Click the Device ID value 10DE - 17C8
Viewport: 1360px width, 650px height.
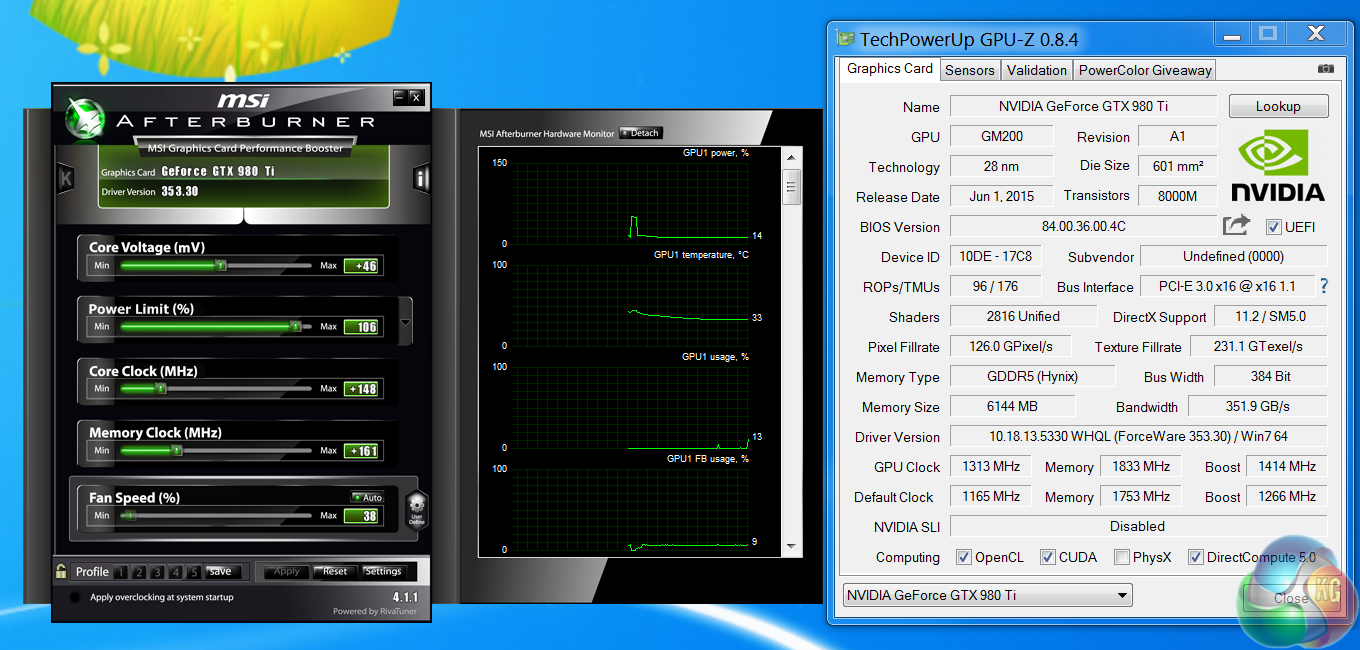[x=995, y=256]
